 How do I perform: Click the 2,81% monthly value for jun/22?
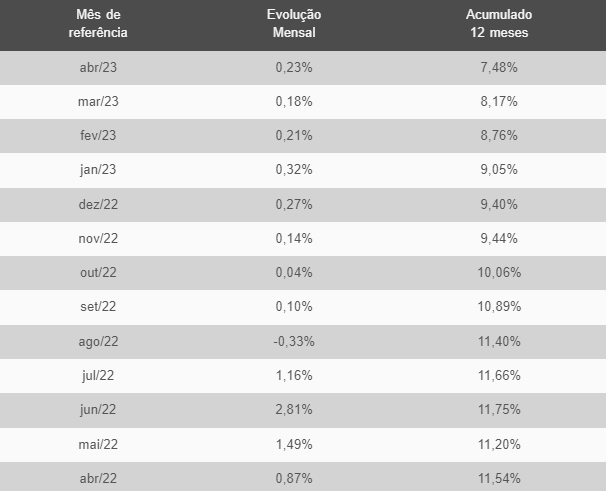[x=294, y=409]
